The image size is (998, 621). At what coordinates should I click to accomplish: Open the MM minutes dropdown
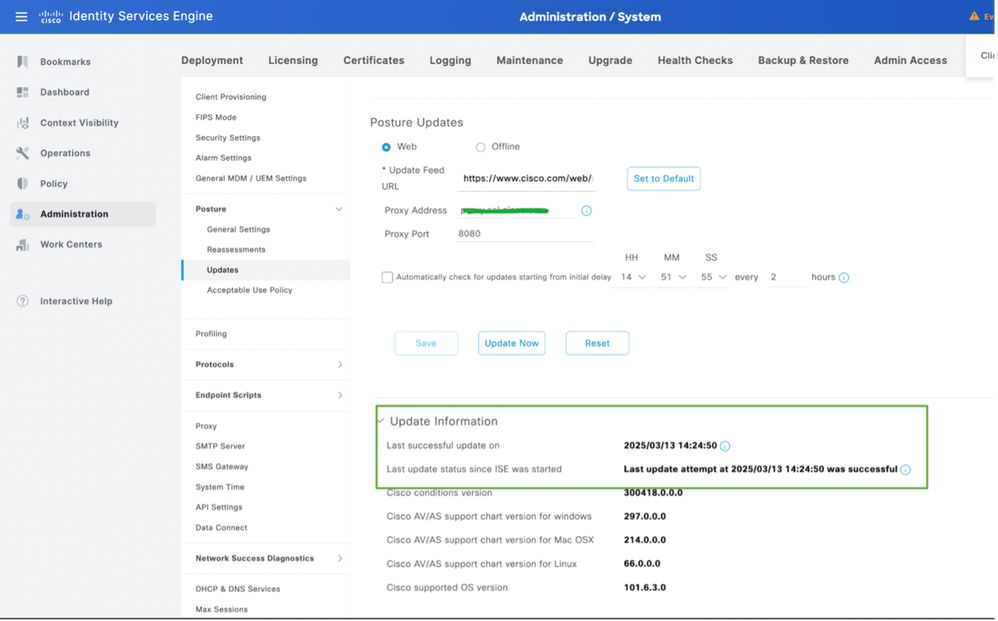[672, 277]
